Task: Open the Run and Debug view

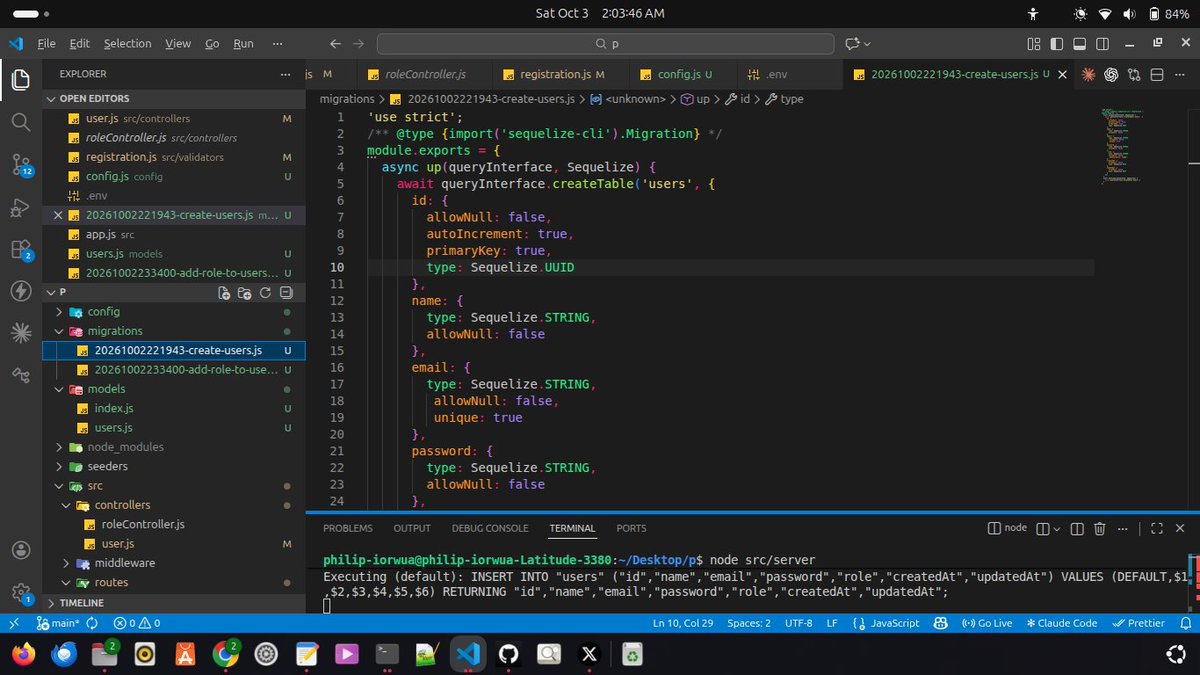Action: pyautogui.click(x=20, y=207)
